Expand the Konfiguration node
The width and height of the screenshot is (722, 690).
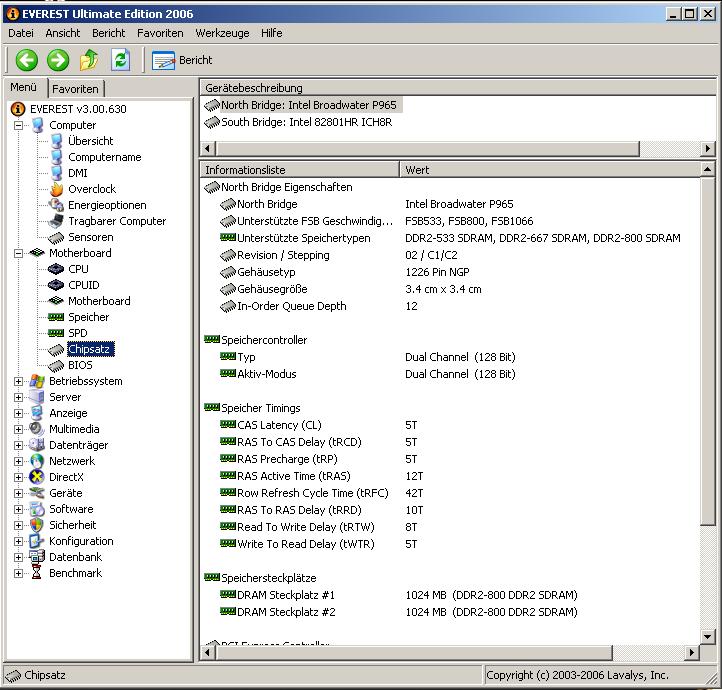click(x=18, y=541)
